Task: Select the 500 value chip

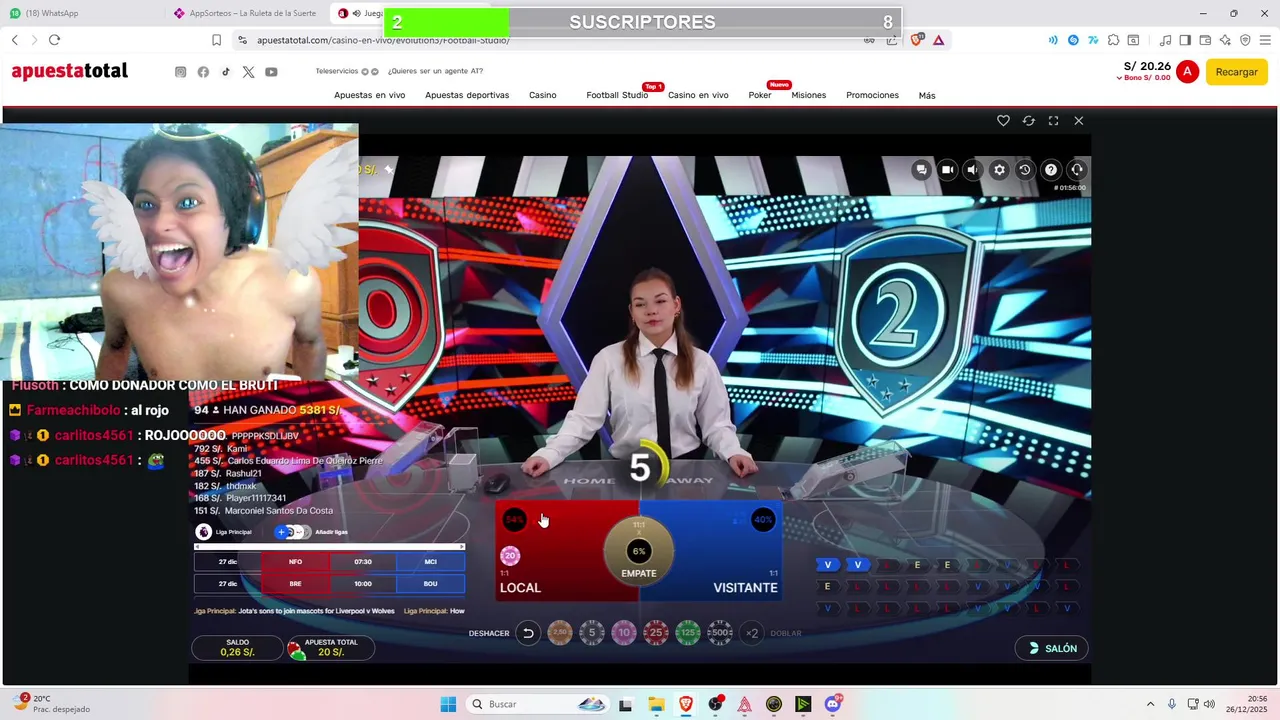Action: coord(720,633)
